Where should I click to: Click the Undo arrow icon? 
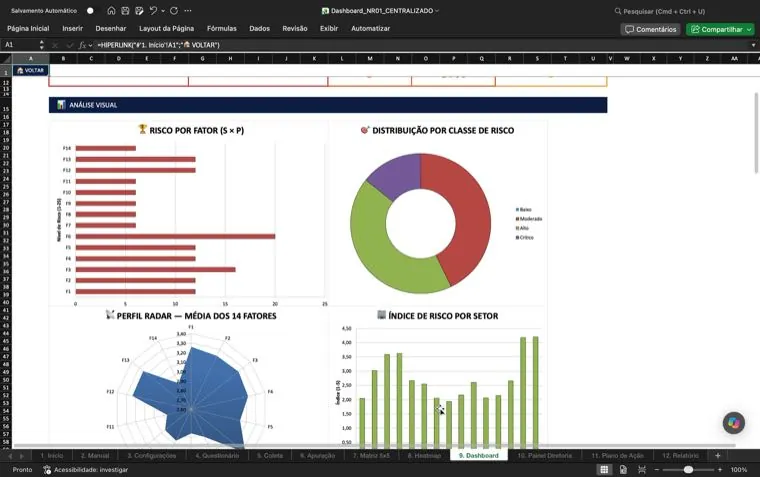coord(153,11)
